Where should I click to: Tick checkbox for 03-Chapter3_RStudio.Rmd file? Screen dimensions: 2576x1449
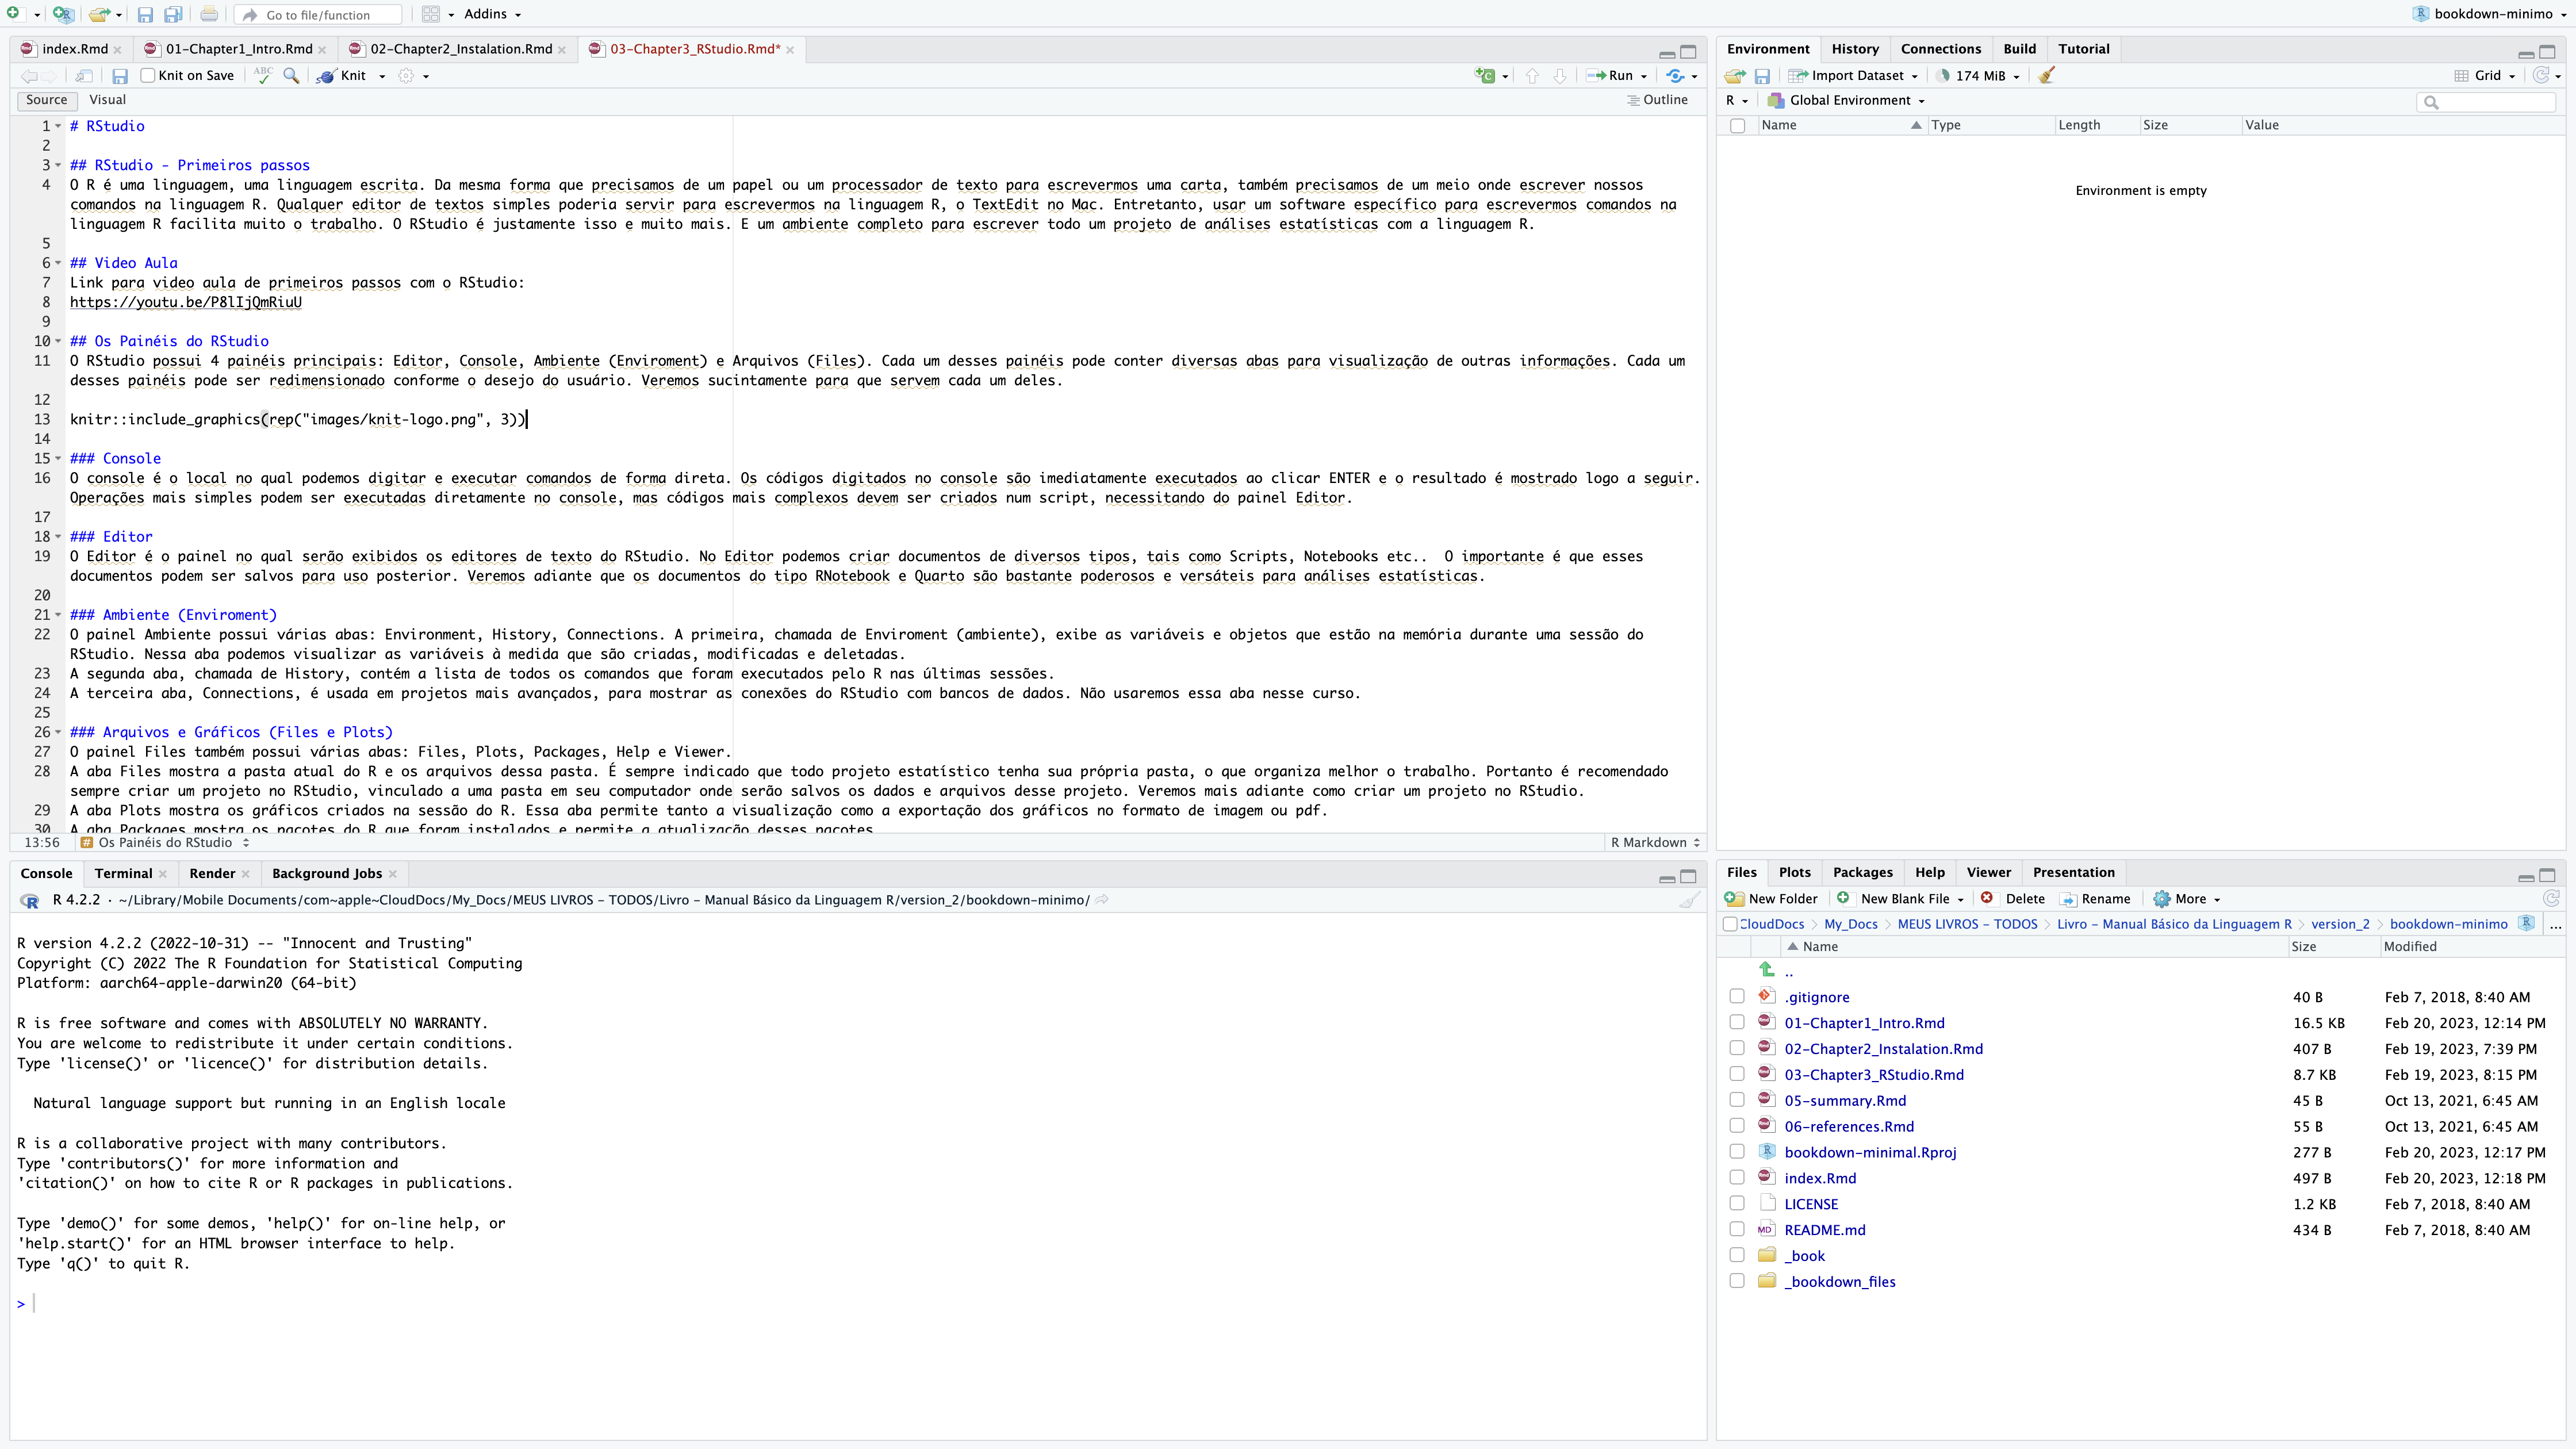[1737, 1075]
